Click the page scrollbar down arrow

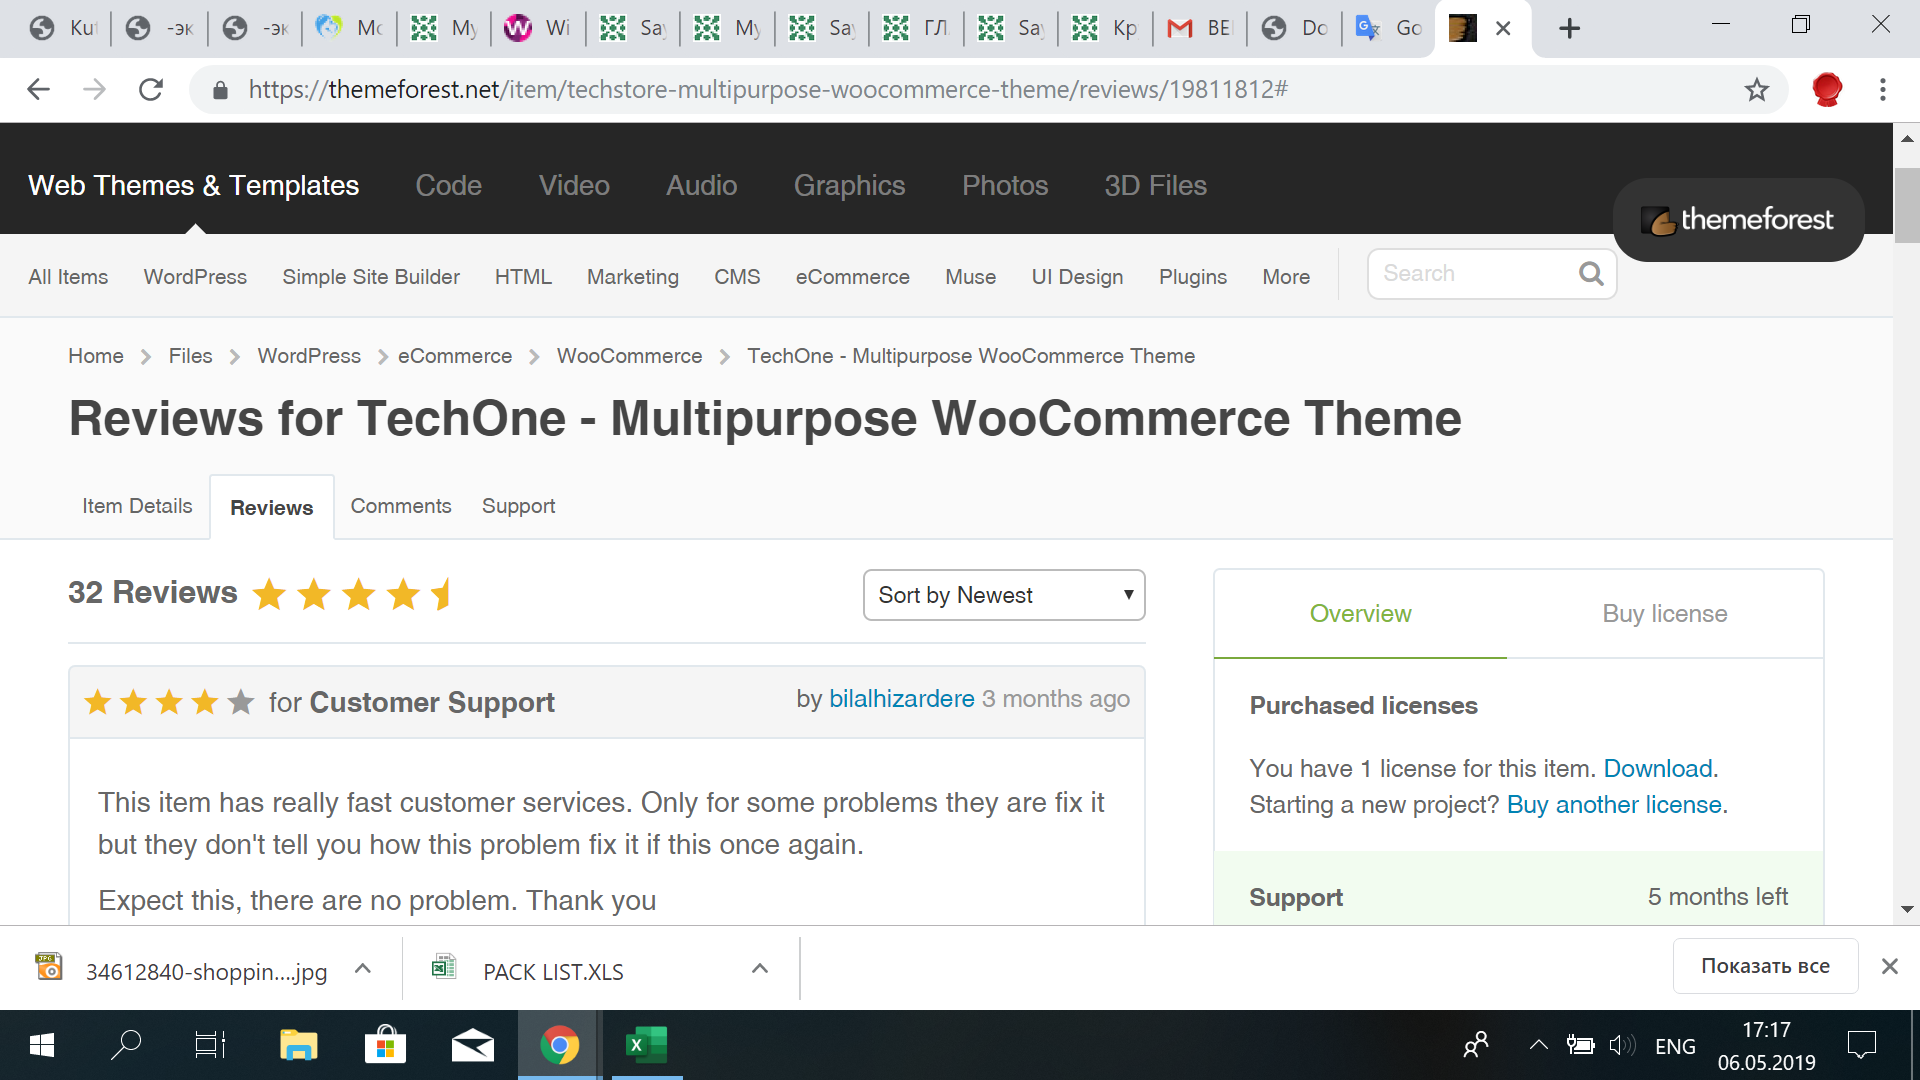point(1907,909)
